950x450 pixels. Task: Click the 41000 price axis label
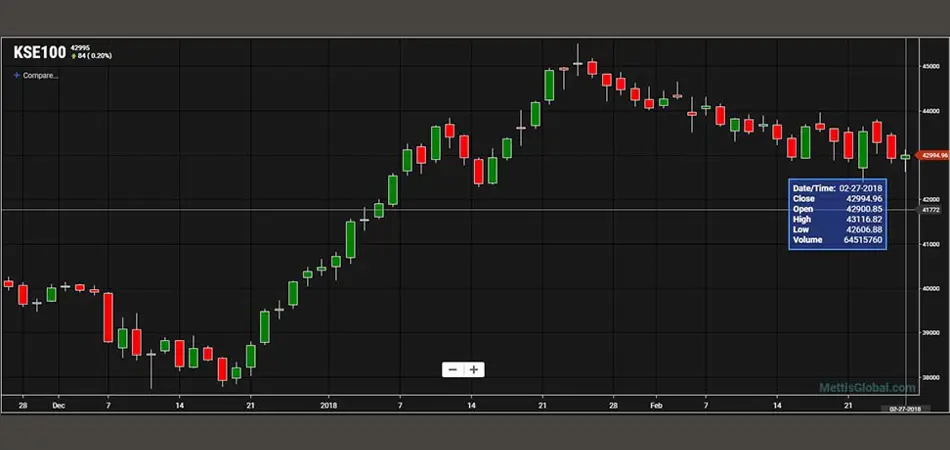click(931, 244)
